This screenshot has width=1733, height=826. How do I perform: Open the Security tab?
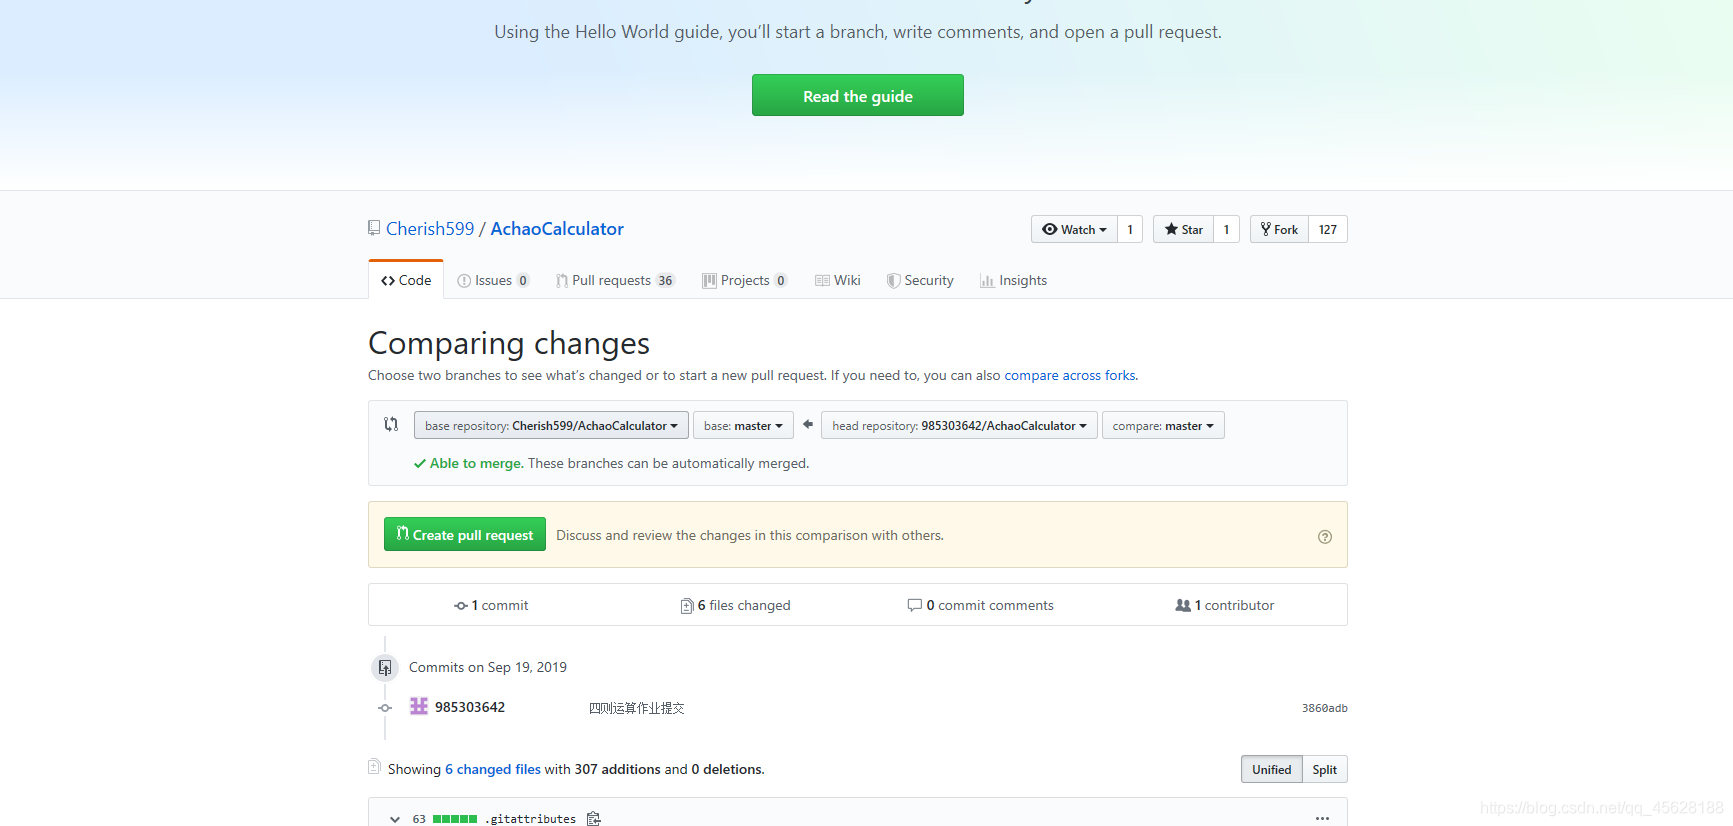click(920, 280)
